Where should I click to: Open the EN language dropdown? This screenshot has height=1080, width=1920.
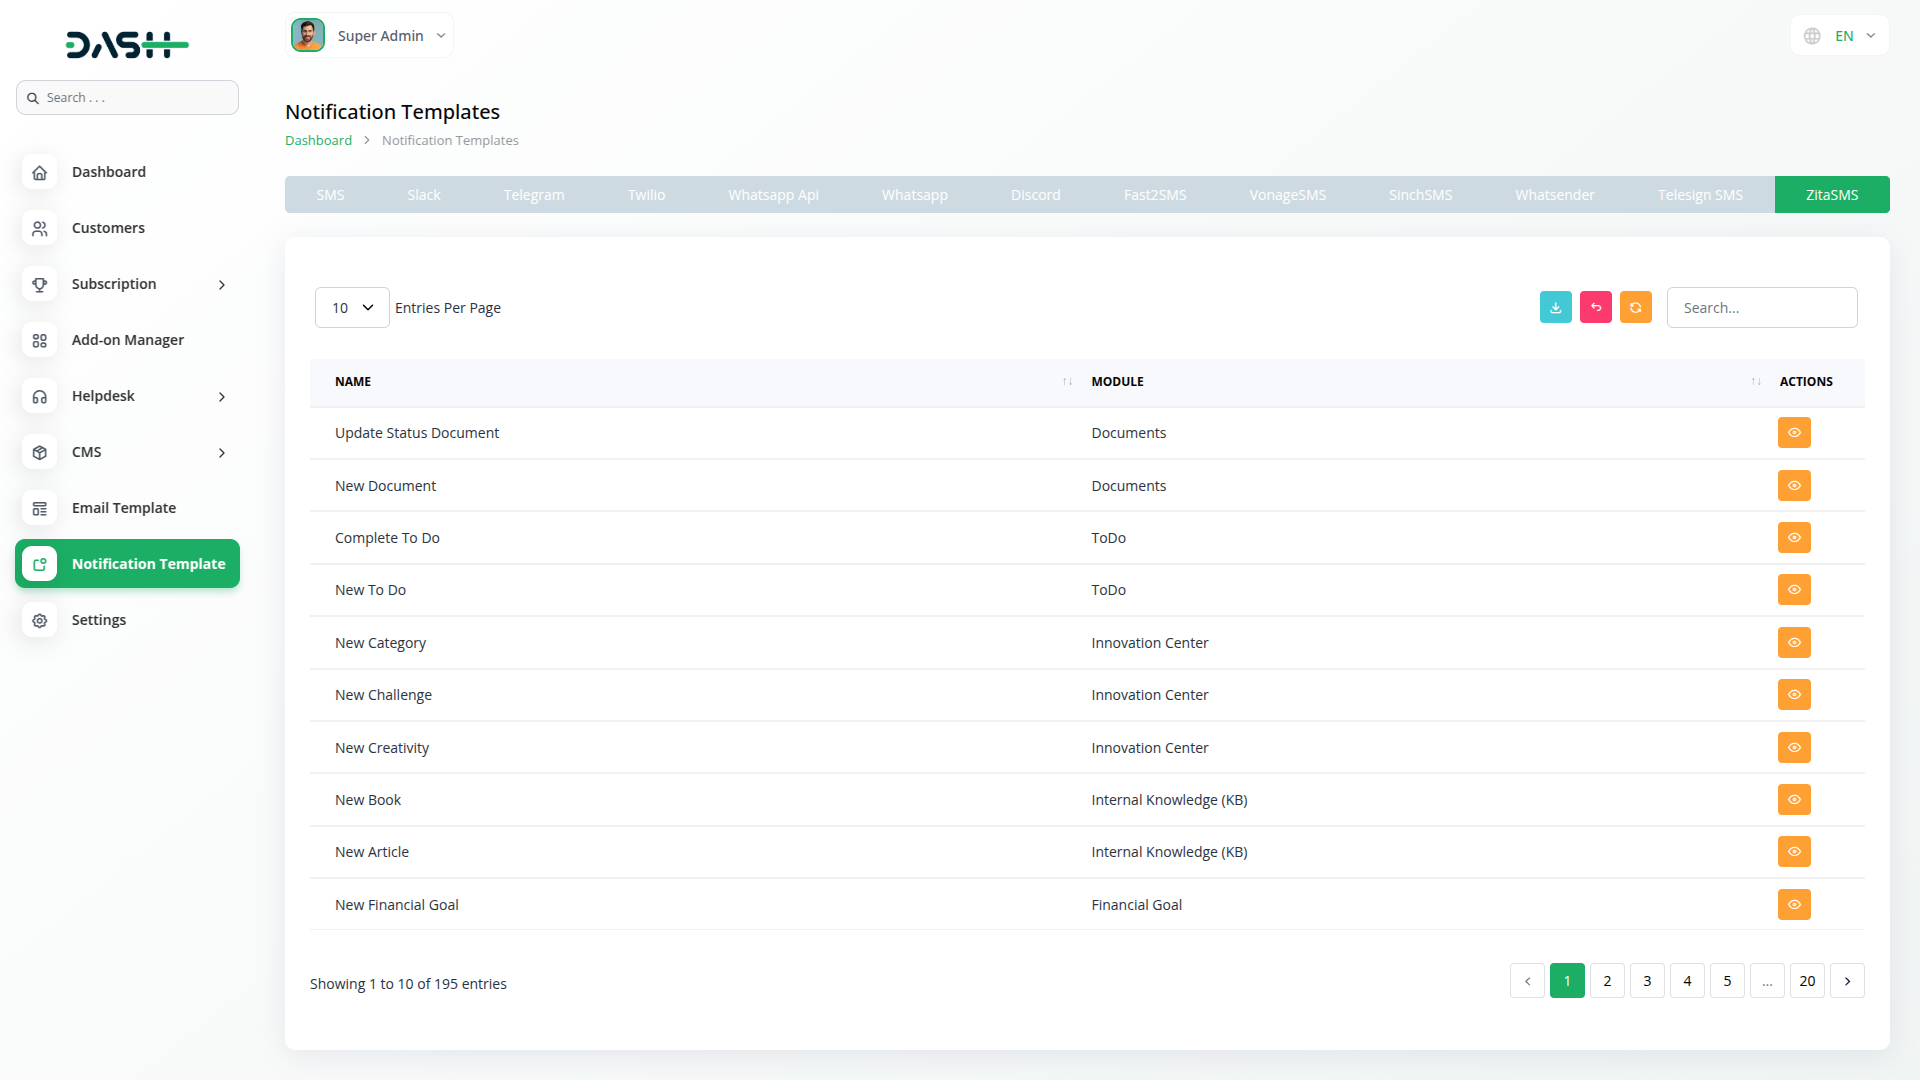(x=1842, y=36)
